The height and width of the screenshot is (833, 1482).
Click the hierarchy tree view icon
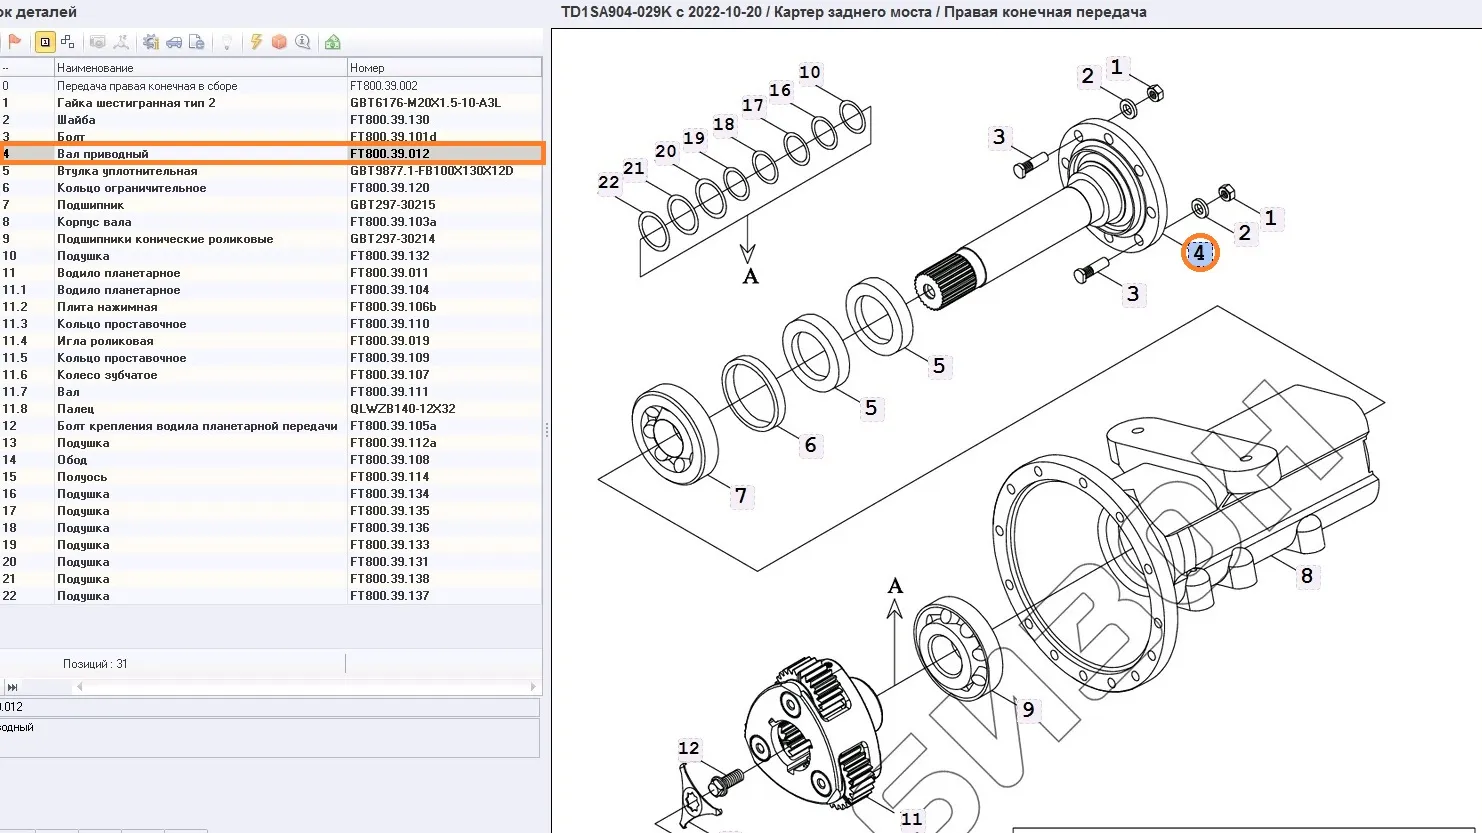pos(68,42)
